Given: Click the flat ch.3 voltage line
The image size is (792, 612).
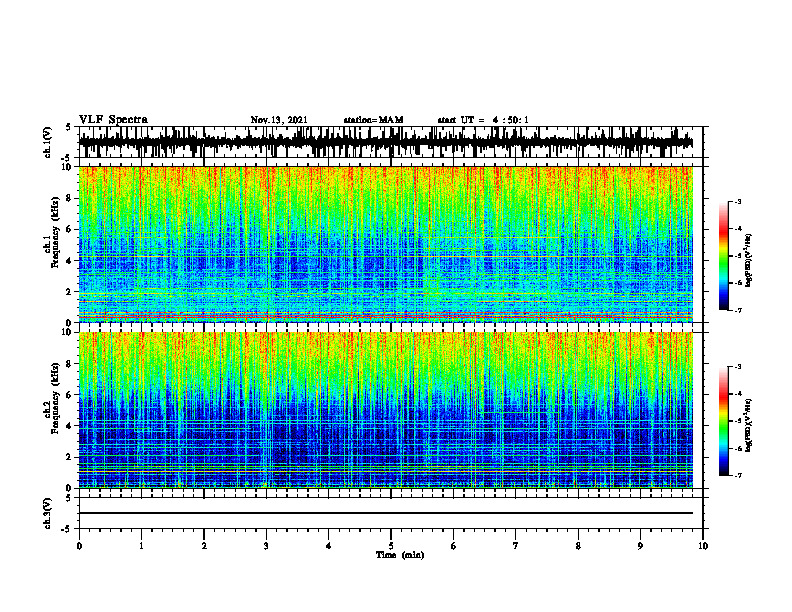Looking at the screenshot, I should (386, 513).
